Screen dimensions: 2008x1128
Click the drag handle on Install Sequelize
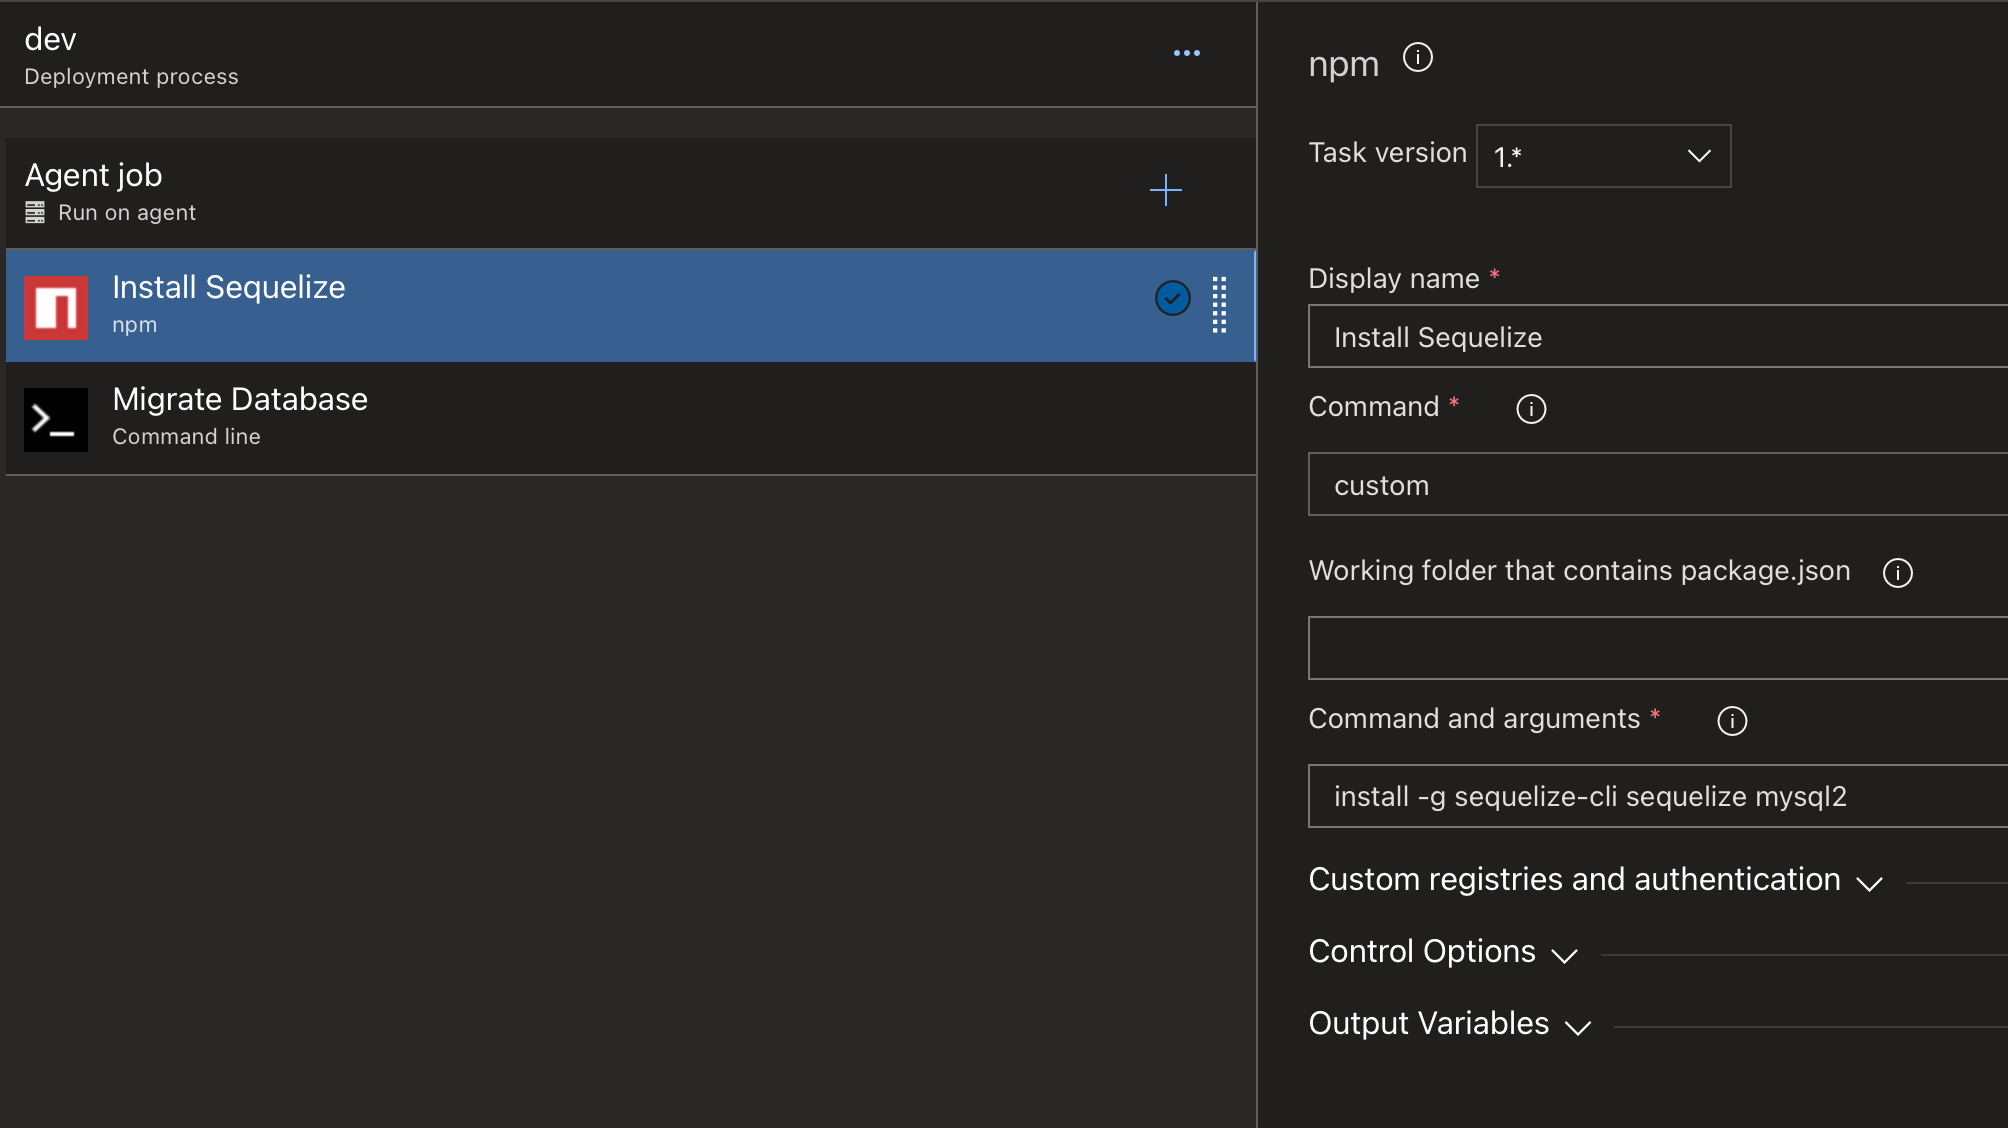(1219, 305)
